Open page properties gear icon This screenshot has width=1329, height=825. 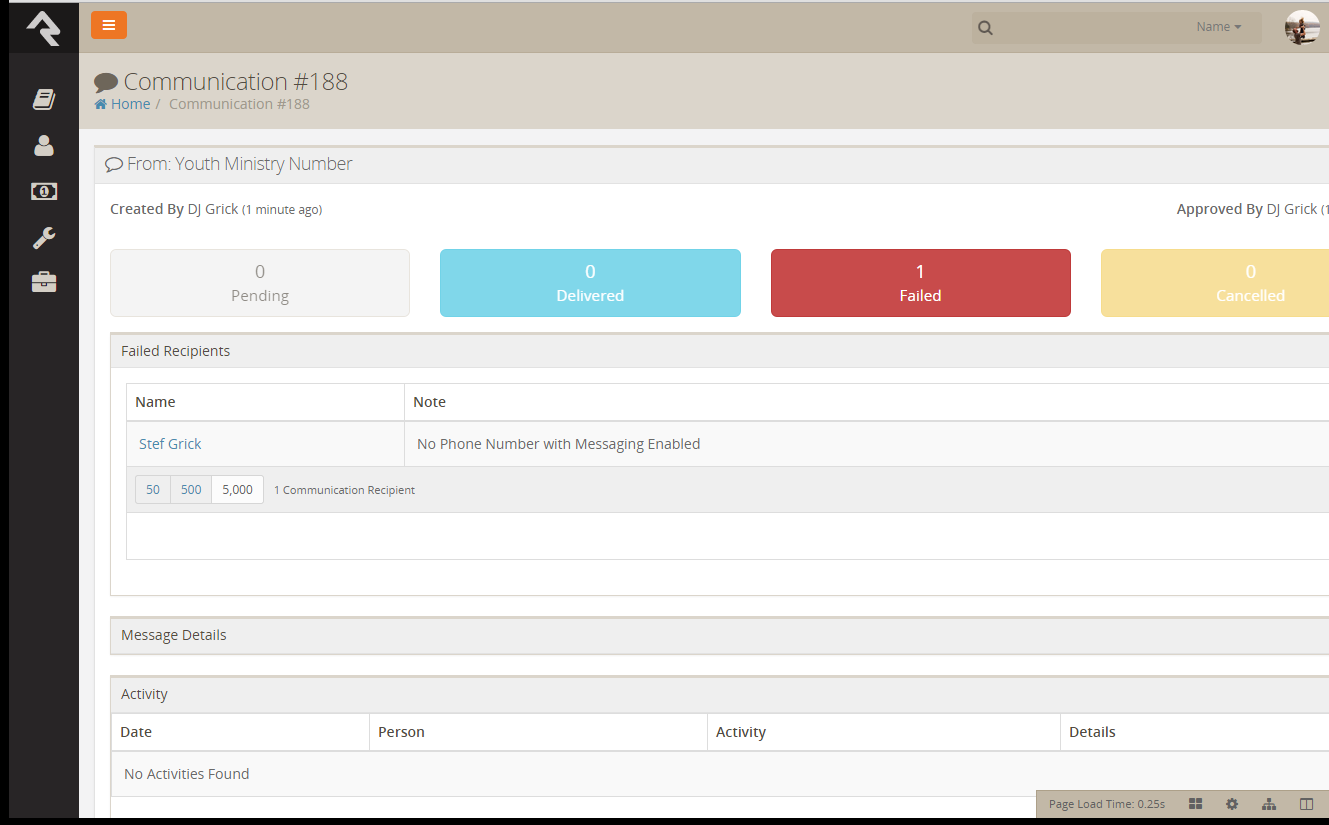pos(1232,804)
